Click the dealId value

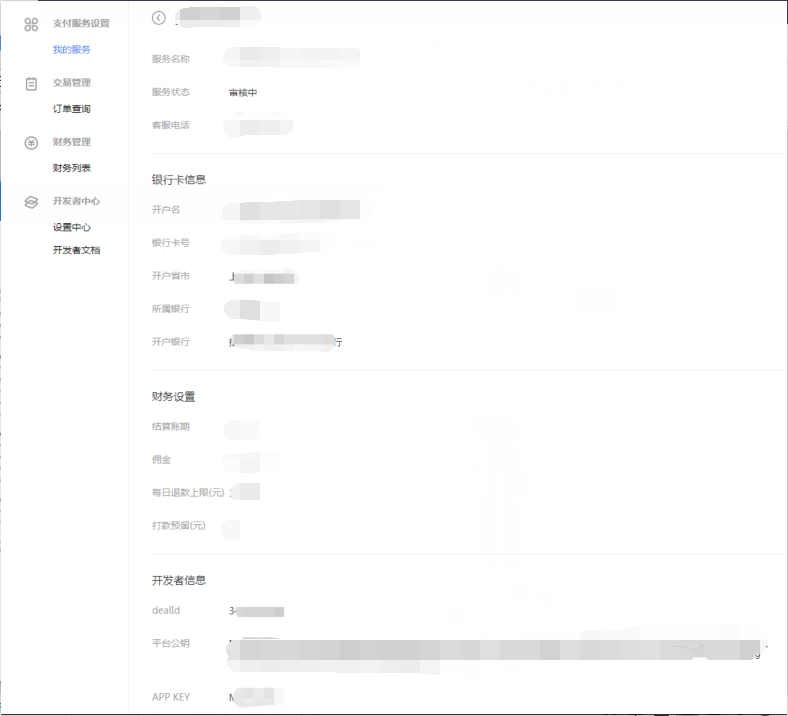click(x=256, y=611)
